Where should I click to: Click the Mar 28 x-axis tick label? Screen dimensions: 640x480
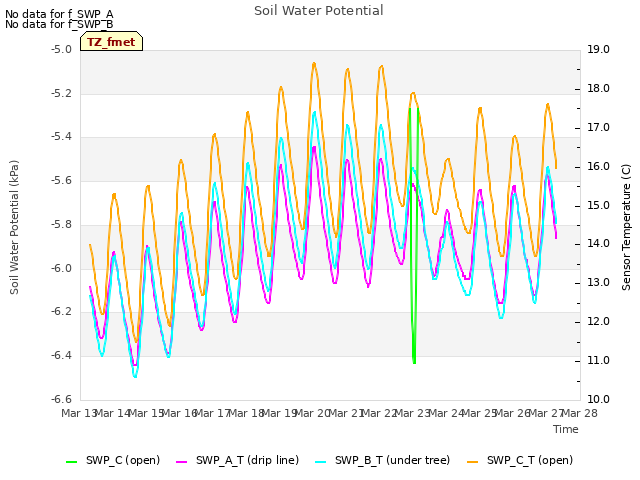tap(580, 413)
